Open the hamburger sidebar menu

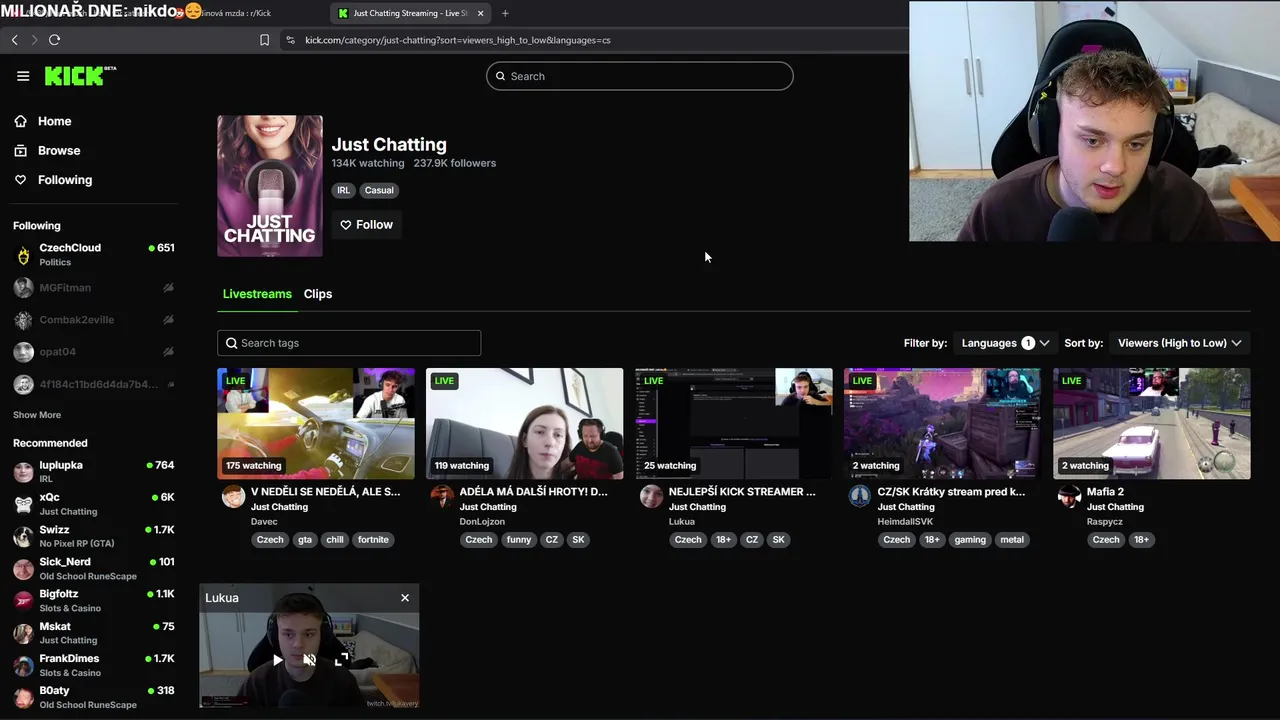click(x=23, y=76)
